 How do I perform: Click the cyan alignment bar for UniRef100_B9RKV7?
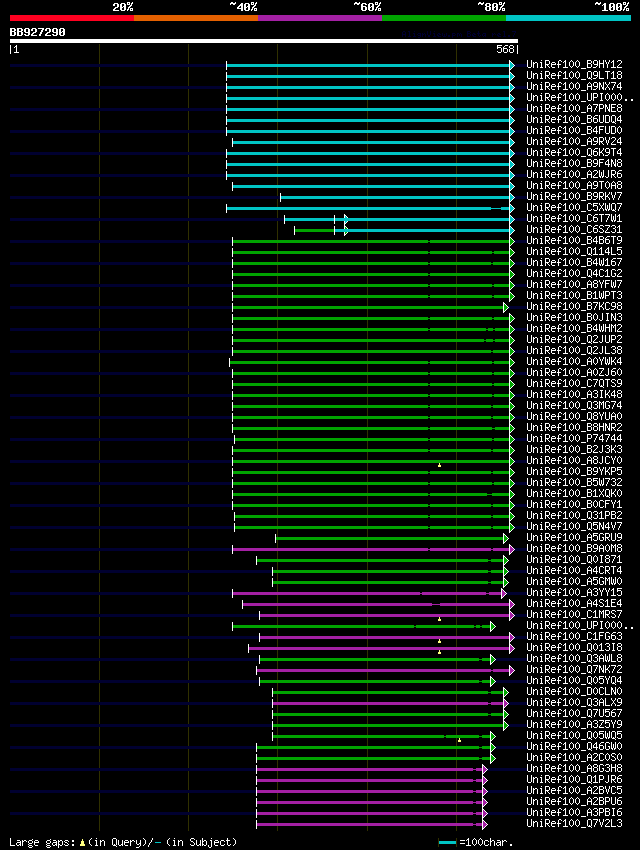point(395,197)
